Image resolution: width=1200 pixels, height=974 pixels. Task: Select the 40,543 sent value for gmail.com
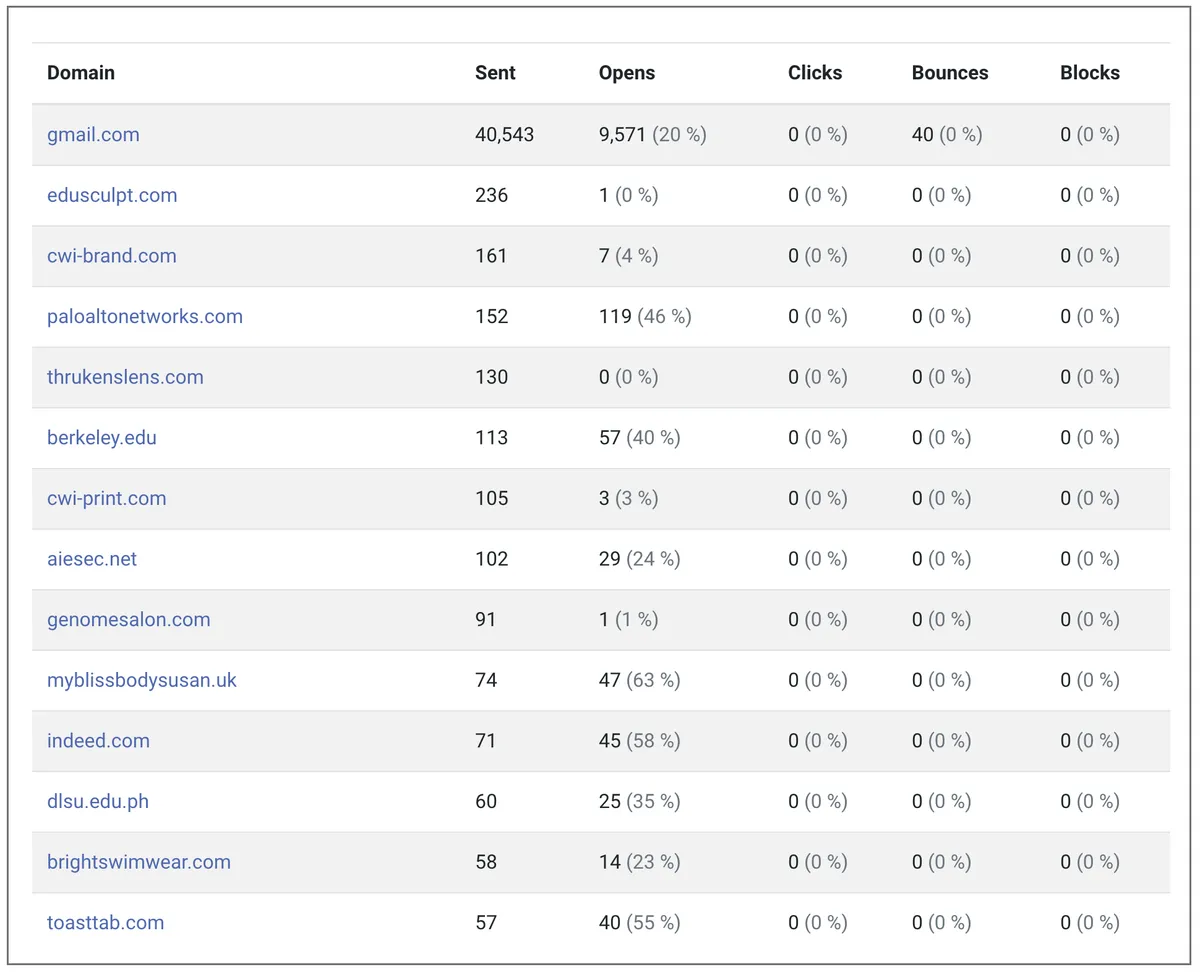505,134
